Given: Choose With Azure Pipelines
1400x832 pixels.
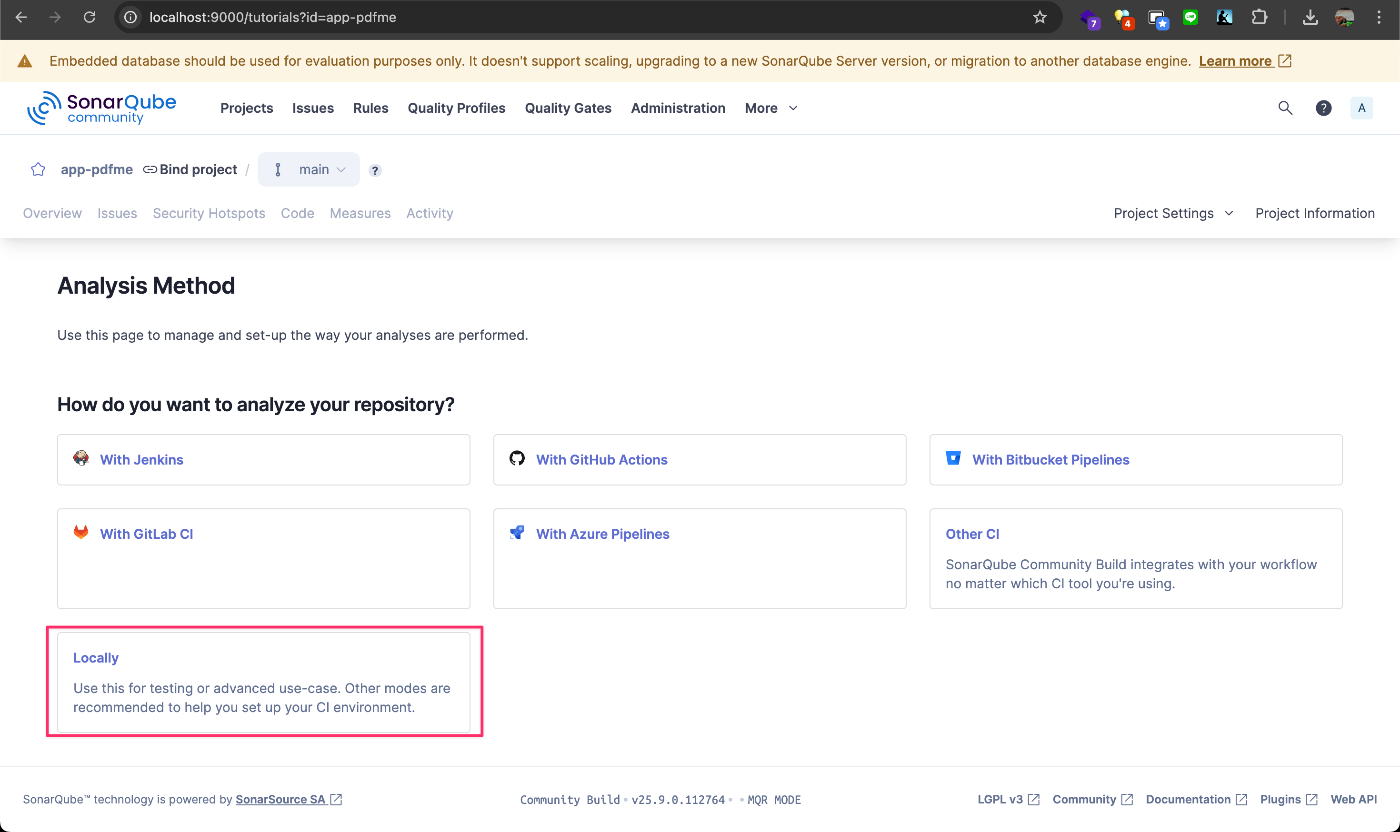Looking at the screenshot, I should tap(699, 558).
